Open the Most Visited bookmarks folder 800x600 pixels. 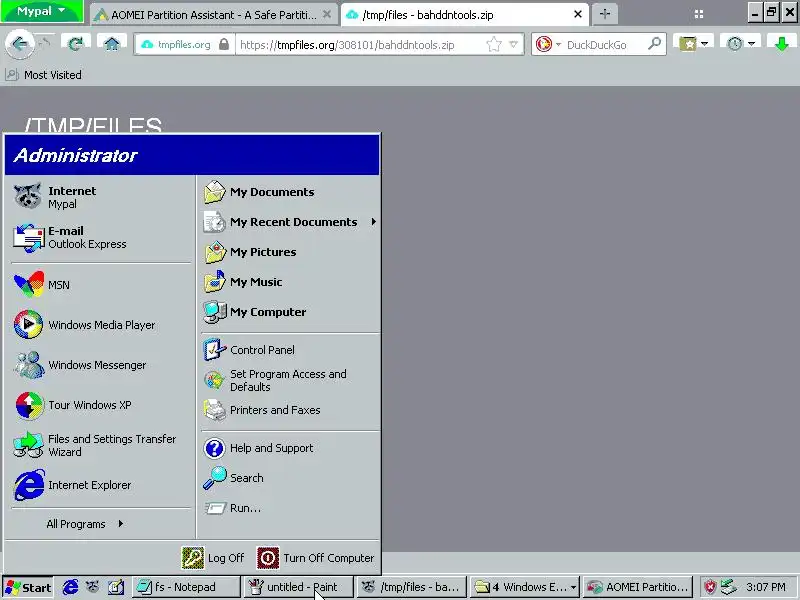[44, 75]
